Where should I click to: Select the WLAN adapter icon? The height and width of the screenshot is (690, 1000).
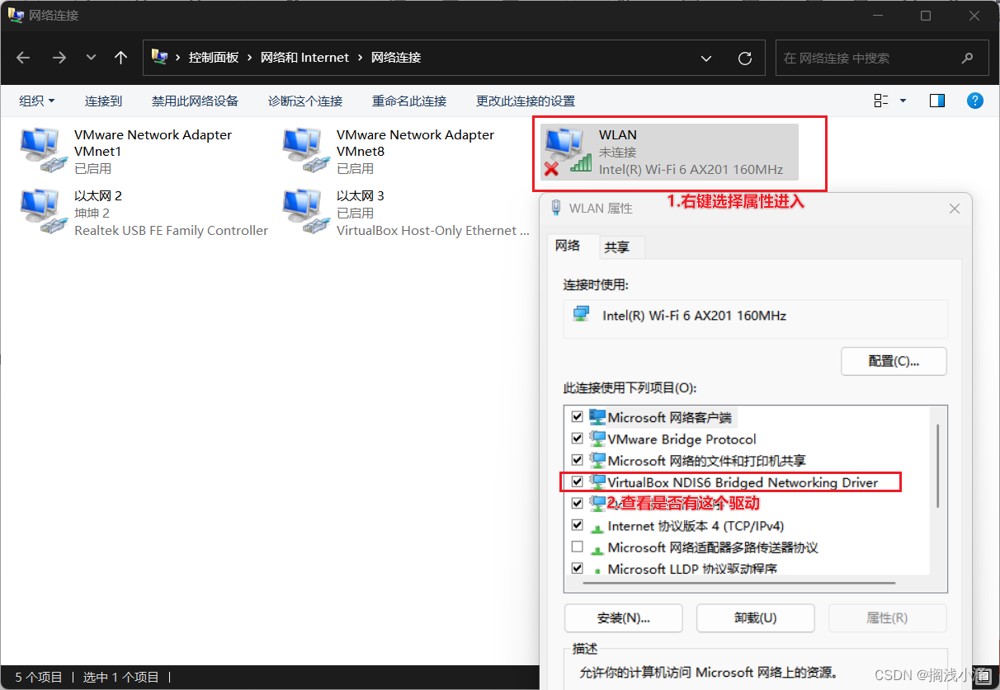(x=568, y=151)
